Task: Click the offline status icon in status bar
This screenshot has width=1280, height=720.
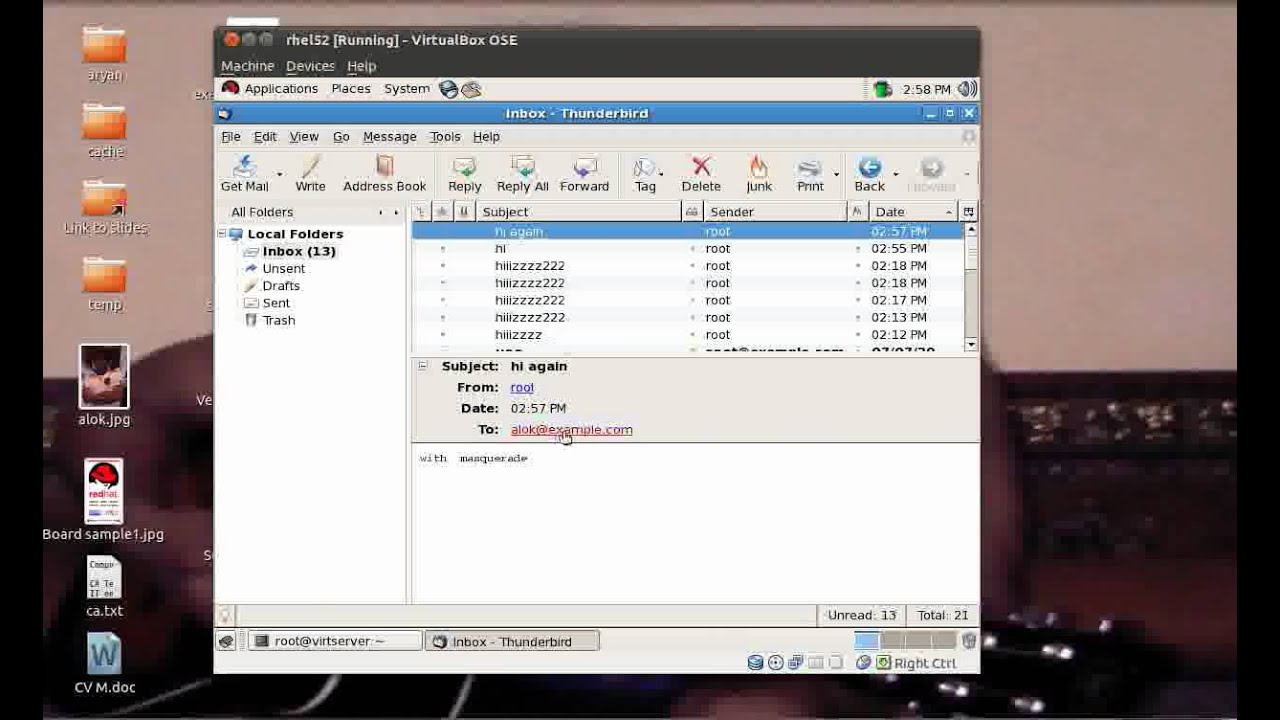Action: coord(225,615)
